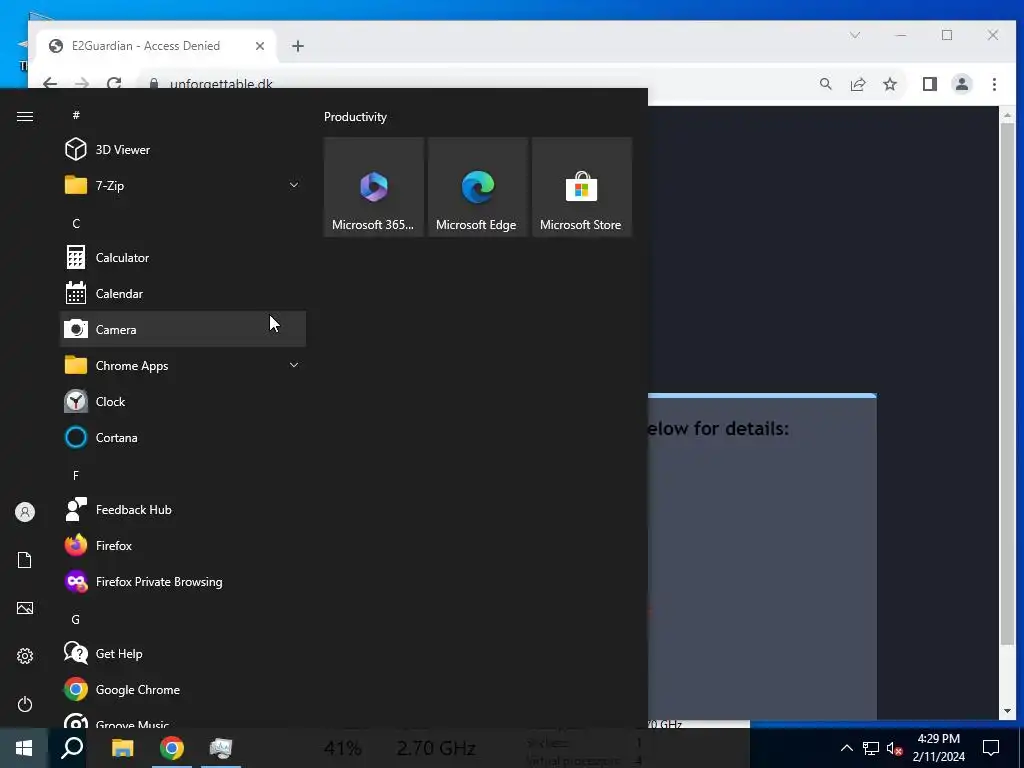Open the Chrome Apps folder entry
The image size is (1024, 768).
(x=182, y=365)
